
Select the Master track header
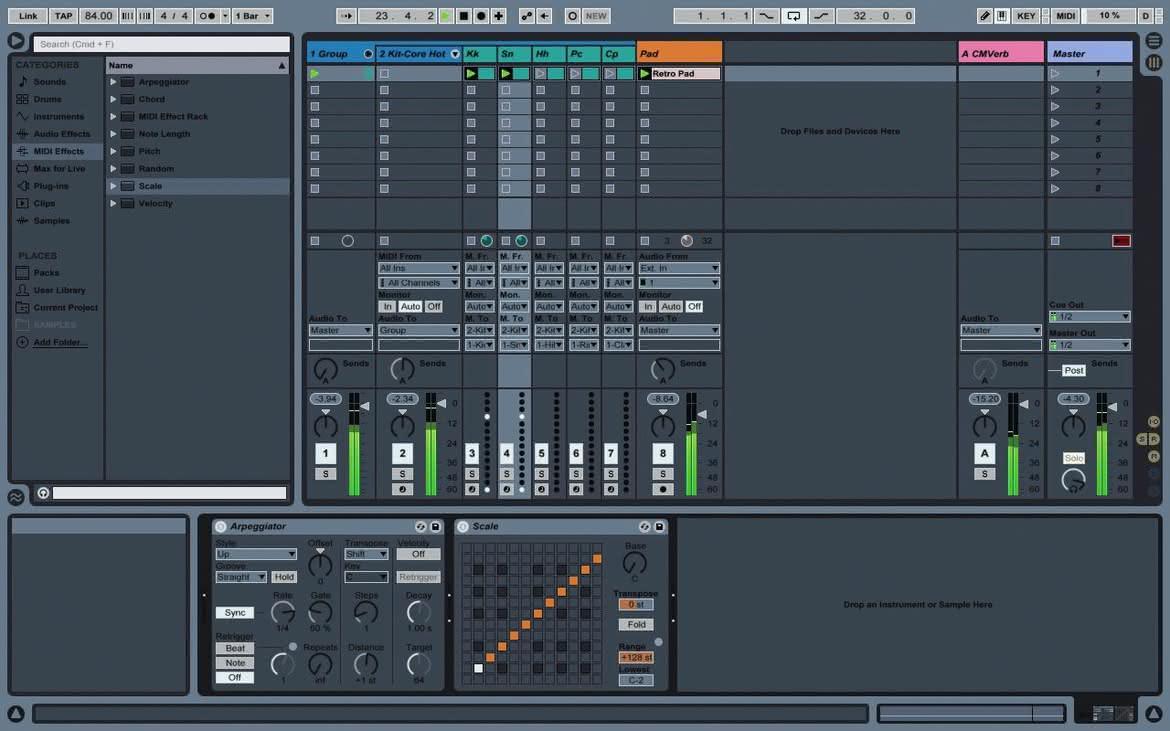(1089, 54)
